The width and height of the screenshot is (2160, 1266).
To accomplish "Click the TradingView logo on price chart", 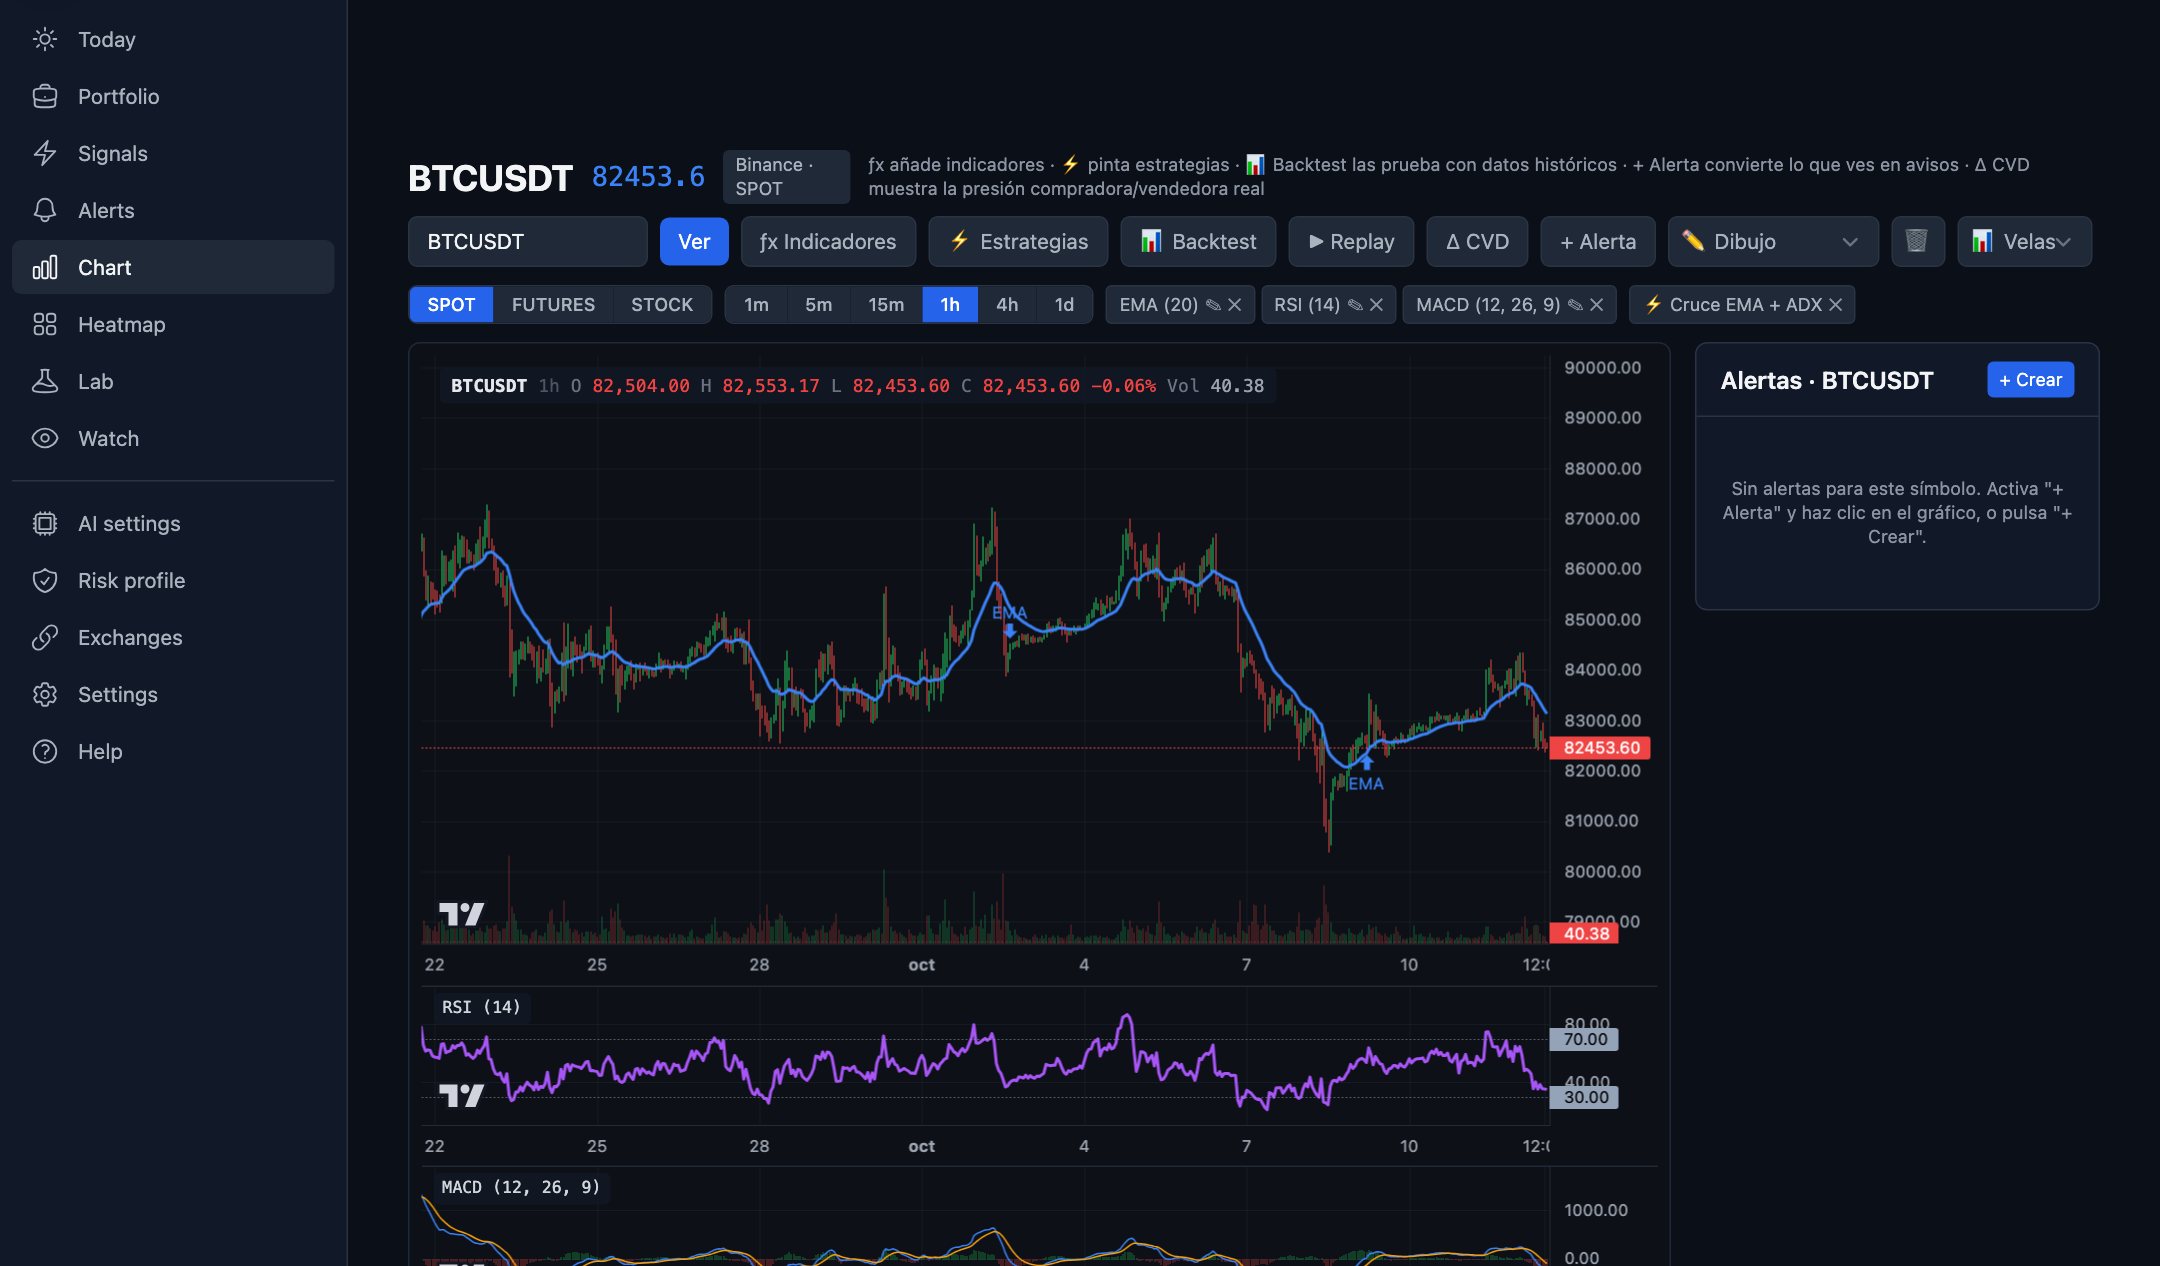I will (x=461, y=914).
